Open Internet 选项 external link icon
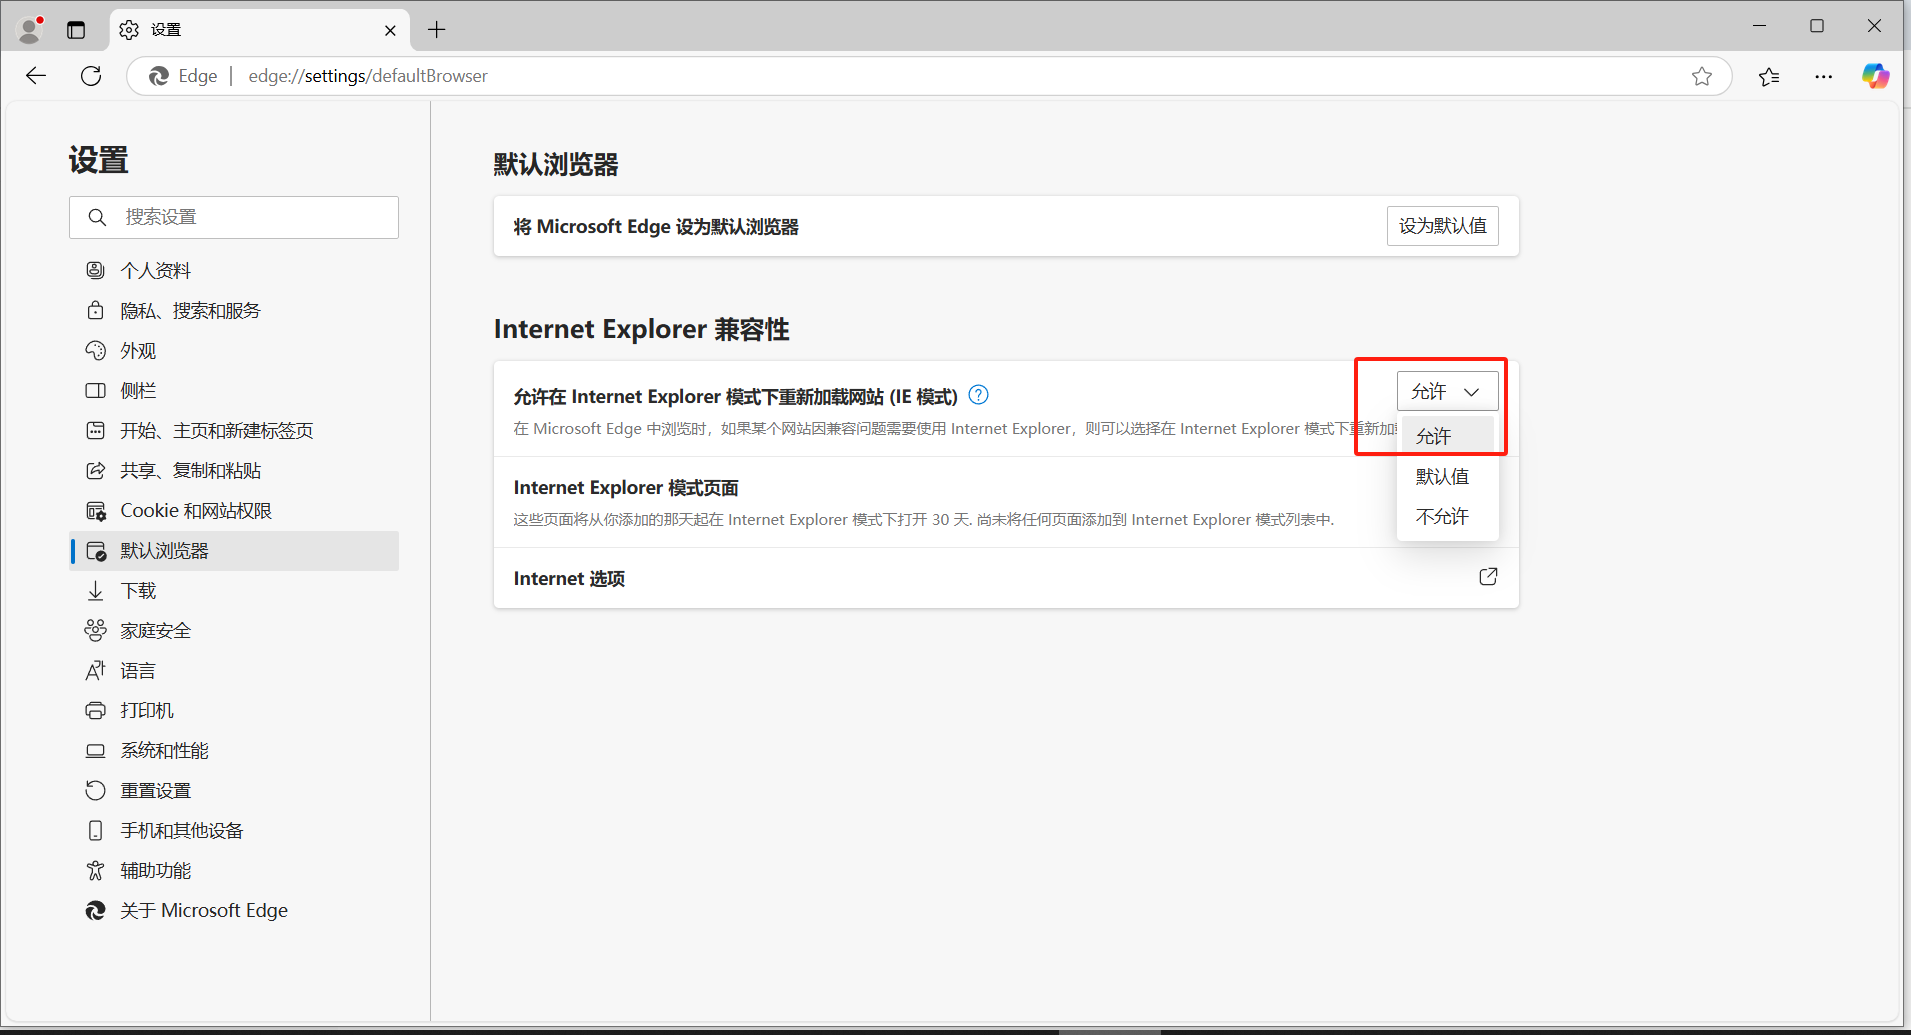The width and height of the screenshot is (1911, 1035). click(x=1488, y=577)
